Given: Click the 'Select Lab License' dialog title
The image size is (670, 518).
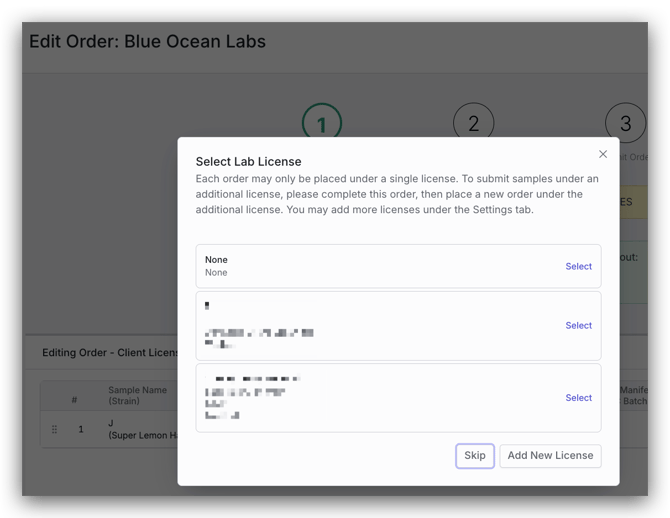Looking at the screenshot, I should pos(248,162).
